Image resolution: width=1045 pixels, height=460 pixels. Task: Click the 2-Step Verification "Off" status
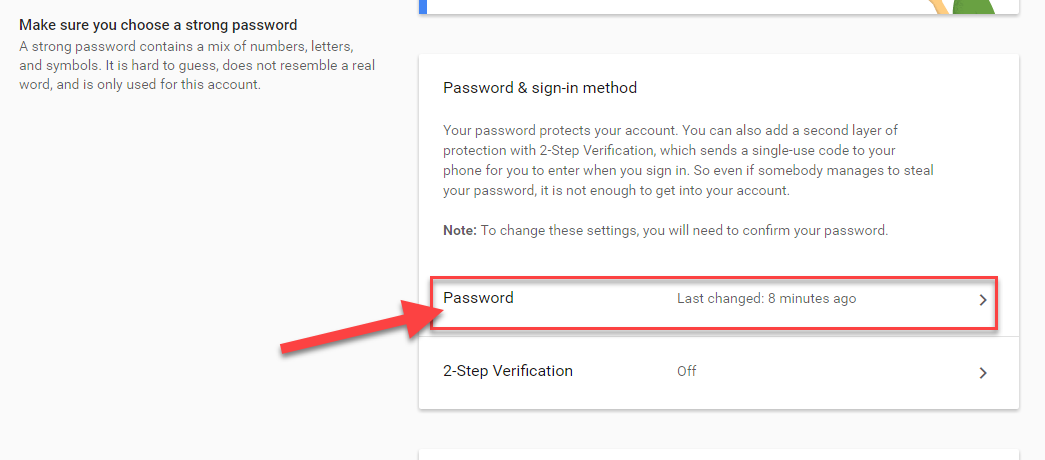pyautogui.click(x=686, y=371)
